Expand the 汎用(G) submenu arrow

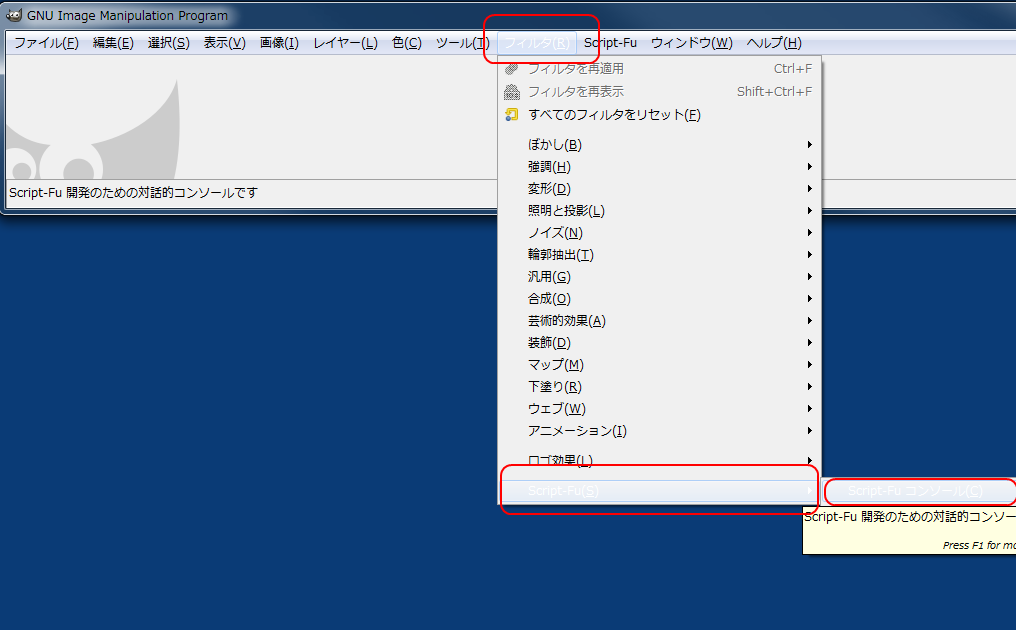click(x=809, y=277)
